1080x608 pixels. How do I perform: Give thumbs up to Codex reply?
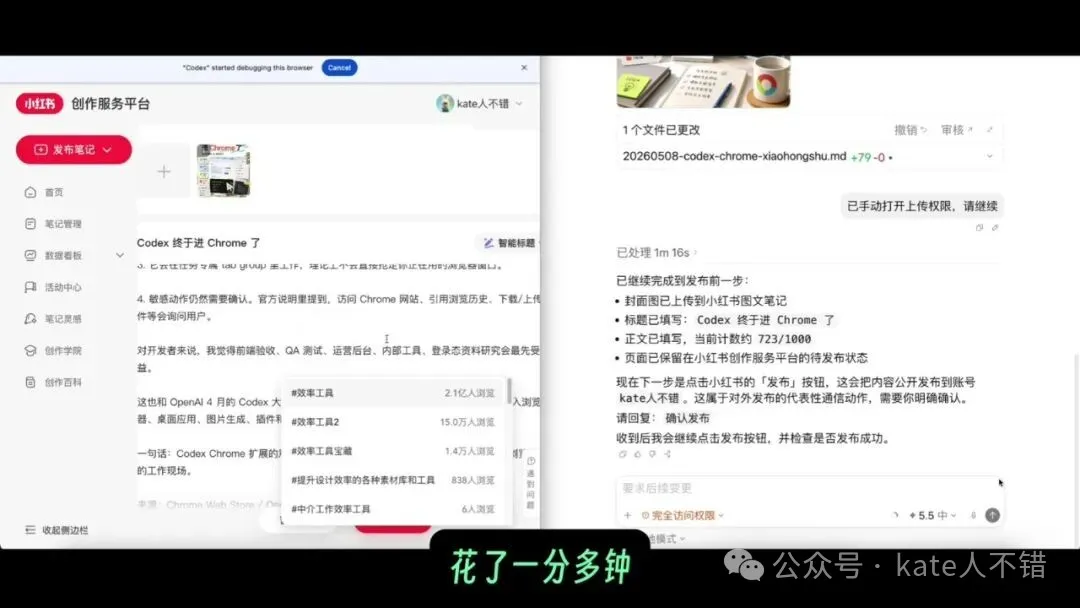pos(638,454)
